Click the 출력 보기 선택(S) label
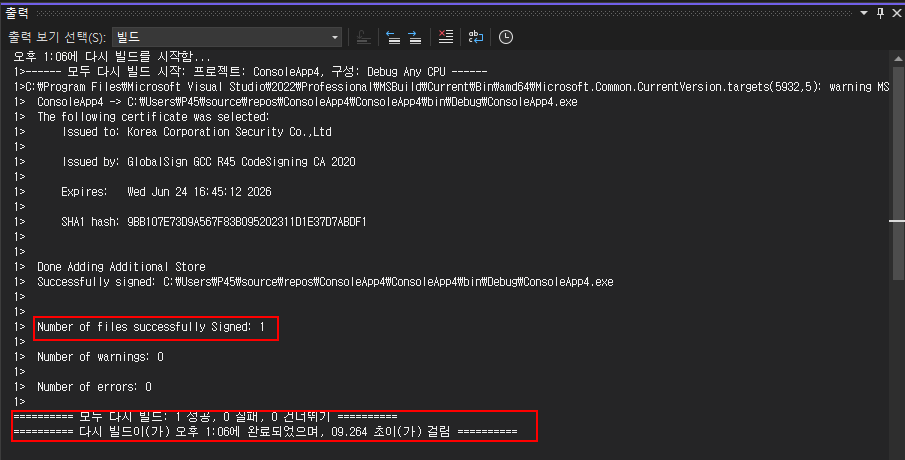The height and width of the screenshot is (460, 905). point(57,37)
